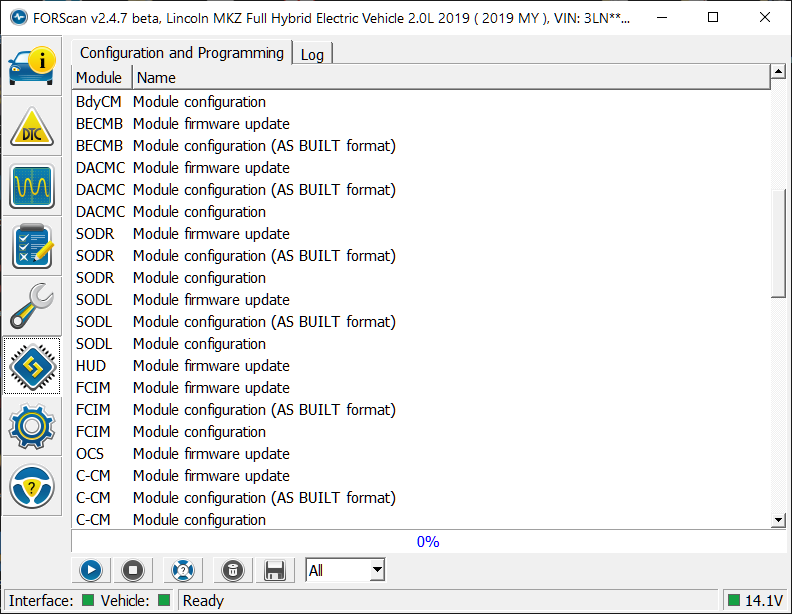Select SODL Module configuration (AS BUILT format)
Image resolution: width=792 pixels, height=614 pixels.
(421, 322)
